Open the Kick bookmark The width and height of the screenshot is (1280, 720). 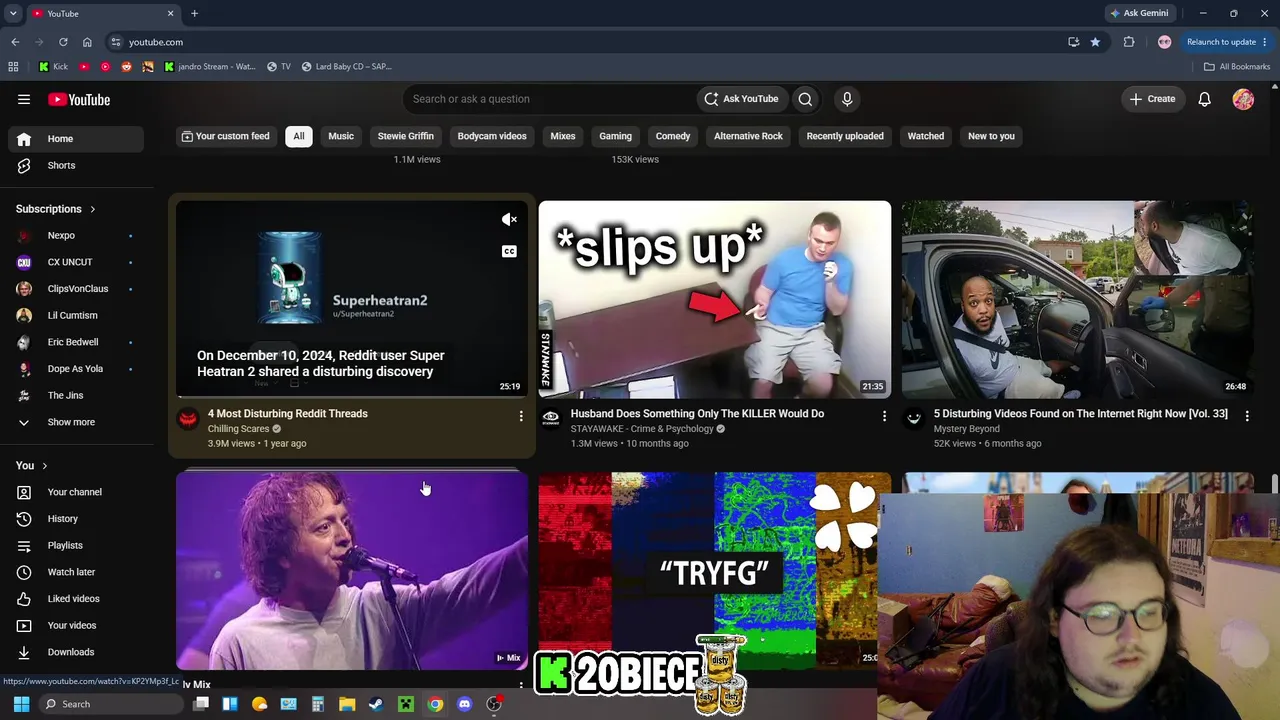pyautogui.click(x=53, y=67)
